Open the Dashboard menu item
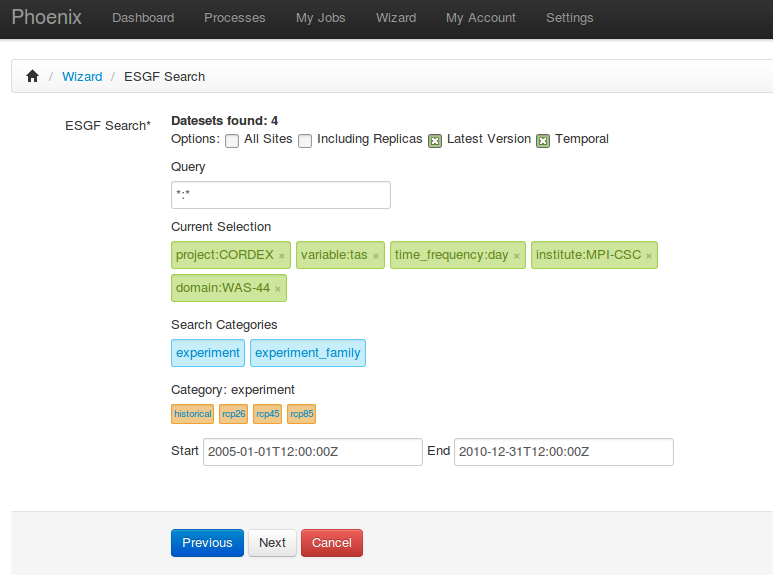Screen dimensions: 773x577 [143, 18]
